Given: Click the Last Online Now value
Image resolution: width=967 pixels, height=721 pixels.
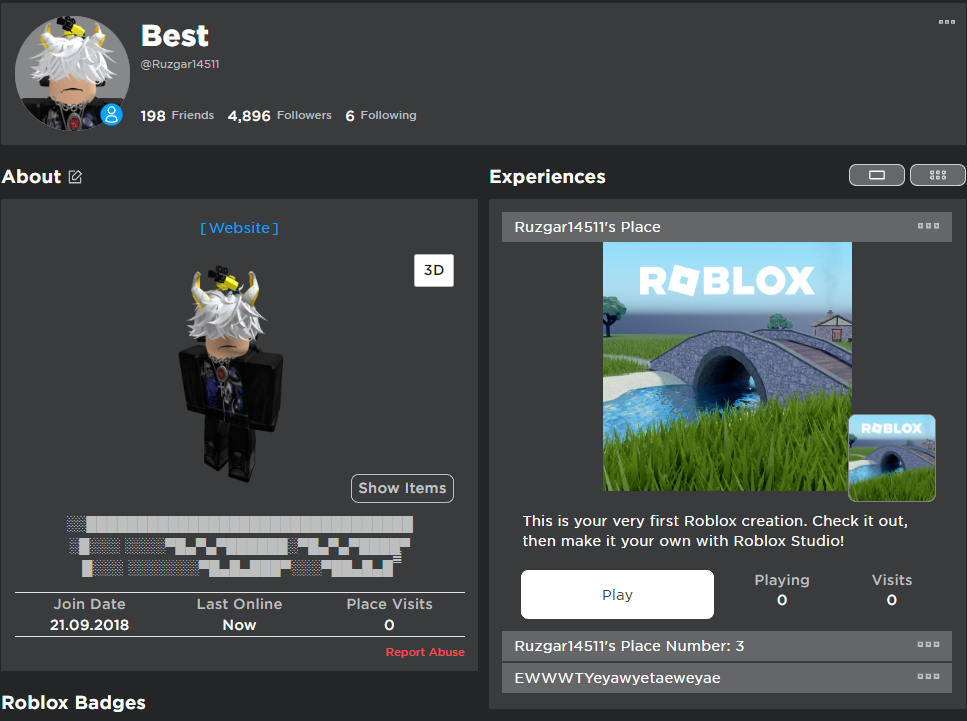Looking at the screenshot, I should pyautogui.click(x=239, y=625).
